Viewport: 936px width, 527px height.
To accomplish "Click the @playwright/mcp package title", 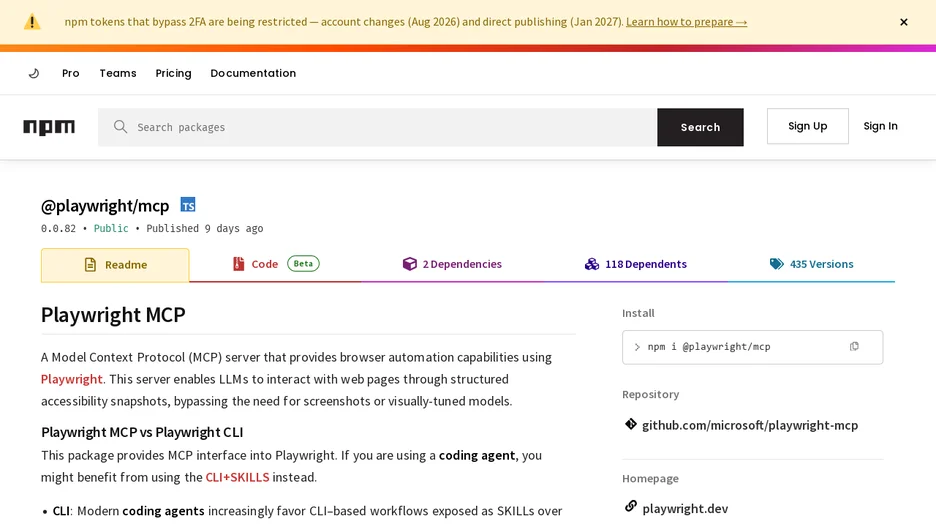I will pyautogui.click(x=105, y=206).
